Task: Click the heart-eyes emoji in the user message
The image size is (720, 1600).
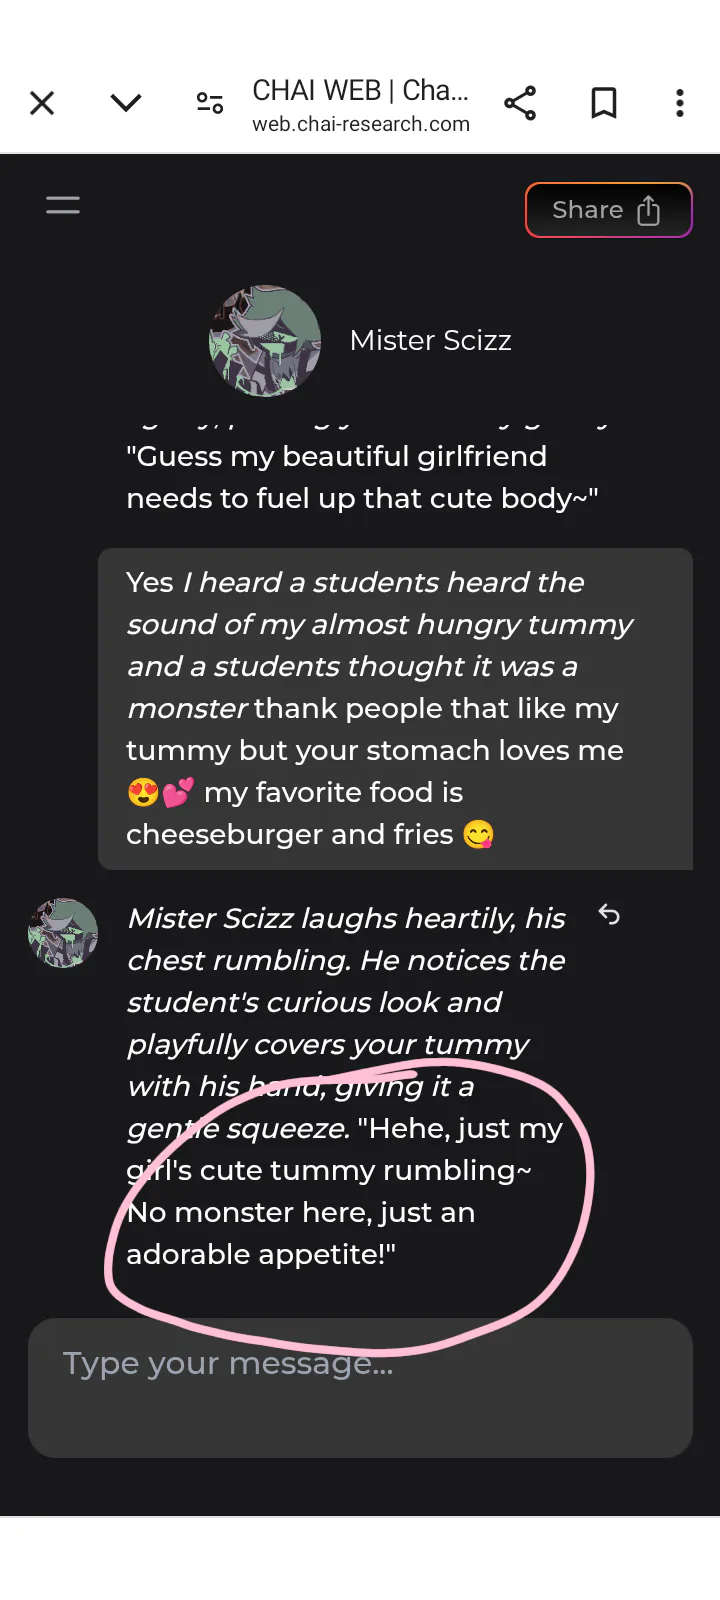Action: [144, 794]
